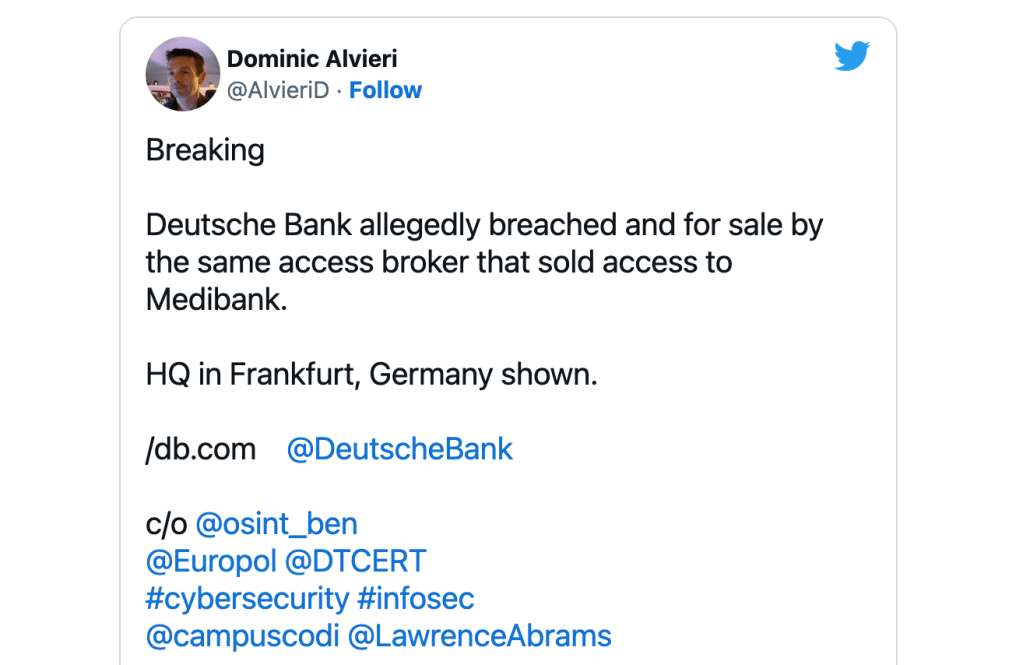Open the @LawrenceAbrams mention

point(479,635)
